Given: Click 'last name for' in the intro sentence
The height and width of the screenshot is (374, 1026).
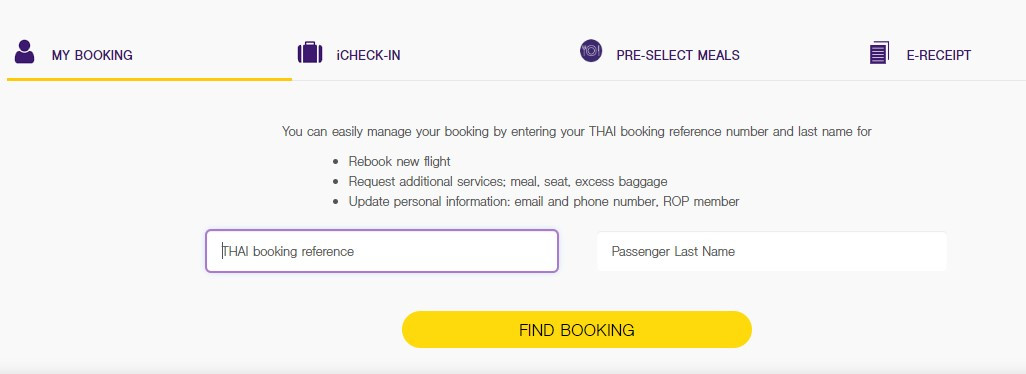Looking at the screenshot, I should point(835,131).
